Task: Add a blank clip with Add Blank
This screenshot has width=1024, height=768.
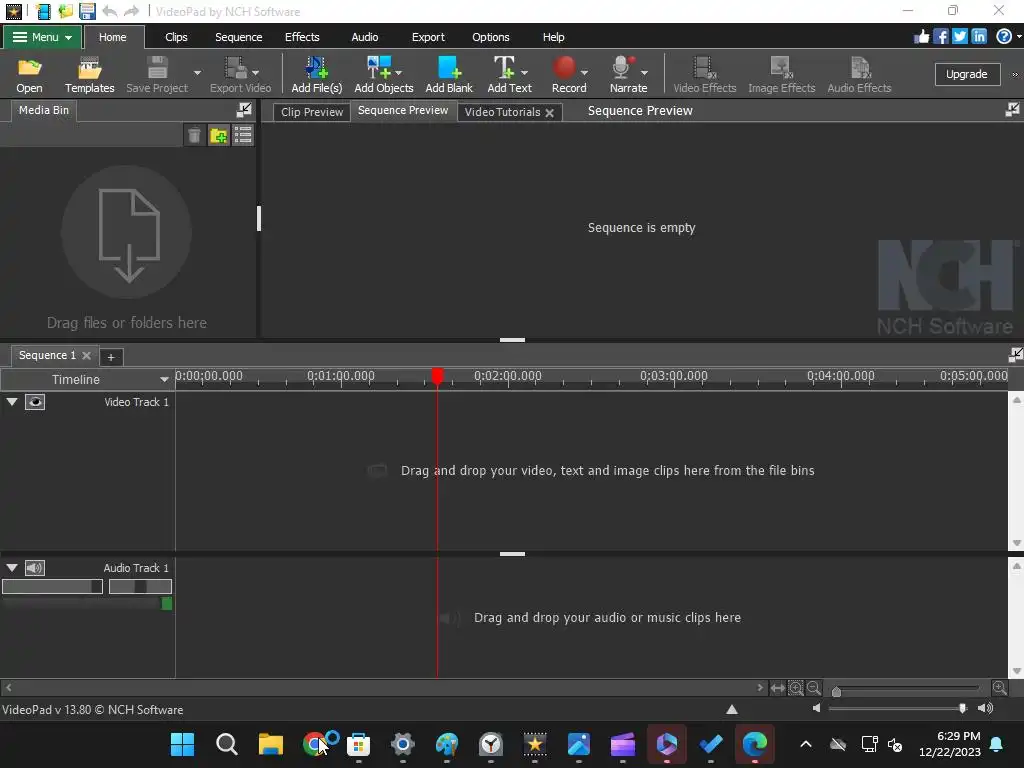Action: [449, 75]
